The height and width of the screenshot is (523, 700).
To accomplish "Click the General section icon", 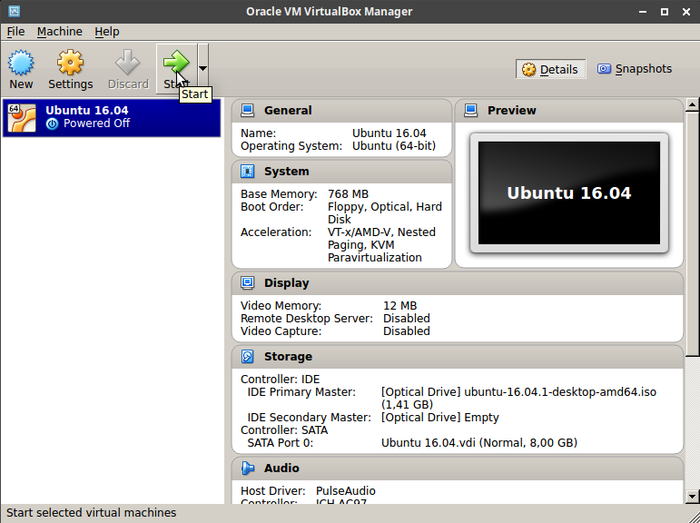I will coord(247,110).
